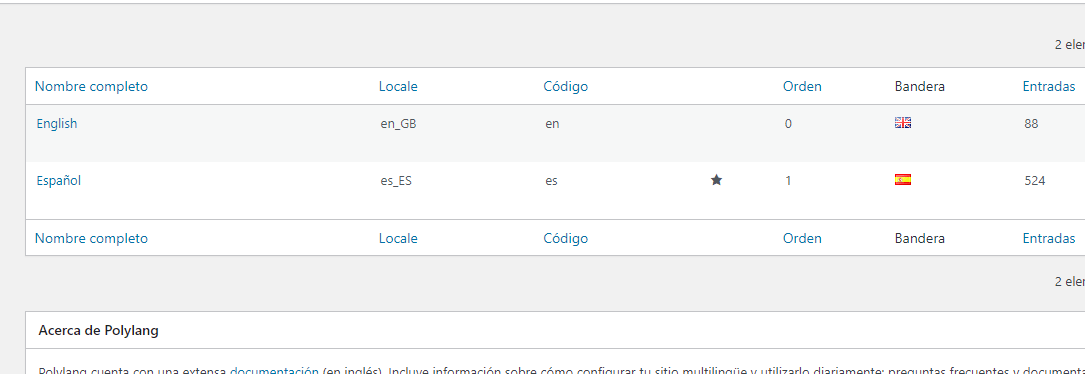Open the Polylang documentación link

pyautogui.click(x=274, y=371)
